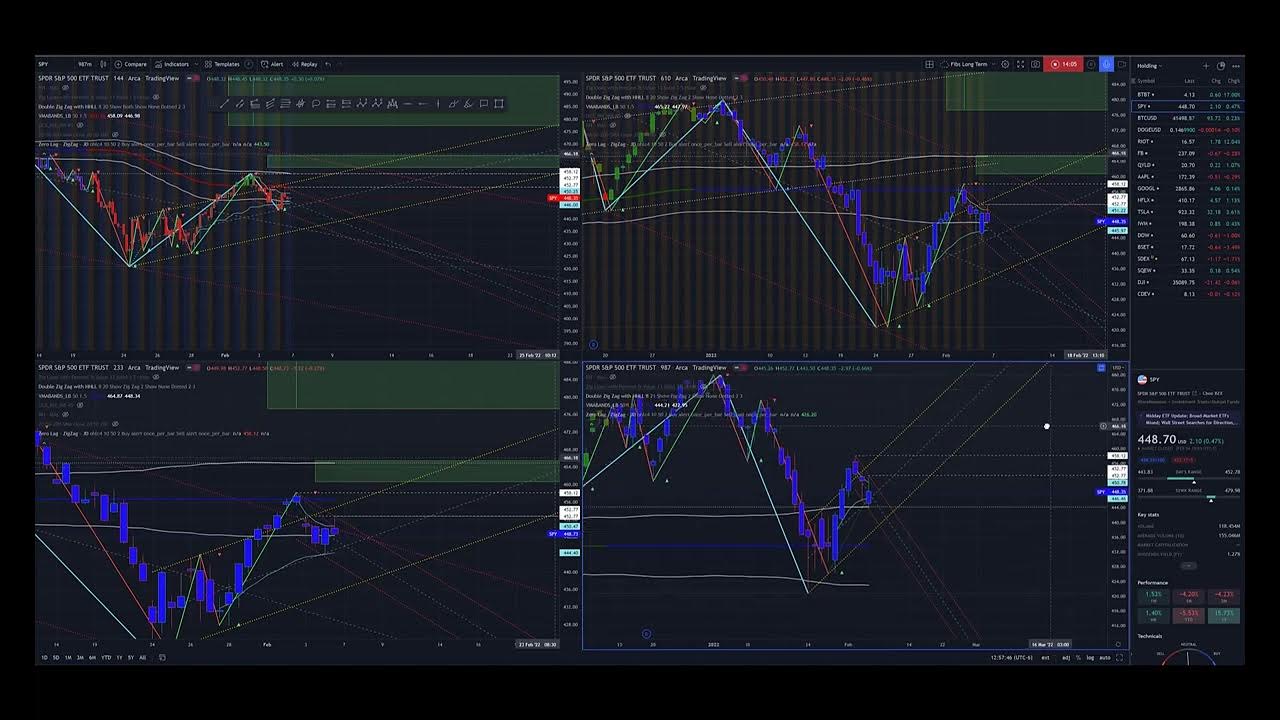Select the All time range
1280x720 pixels.
click(142, 657)
